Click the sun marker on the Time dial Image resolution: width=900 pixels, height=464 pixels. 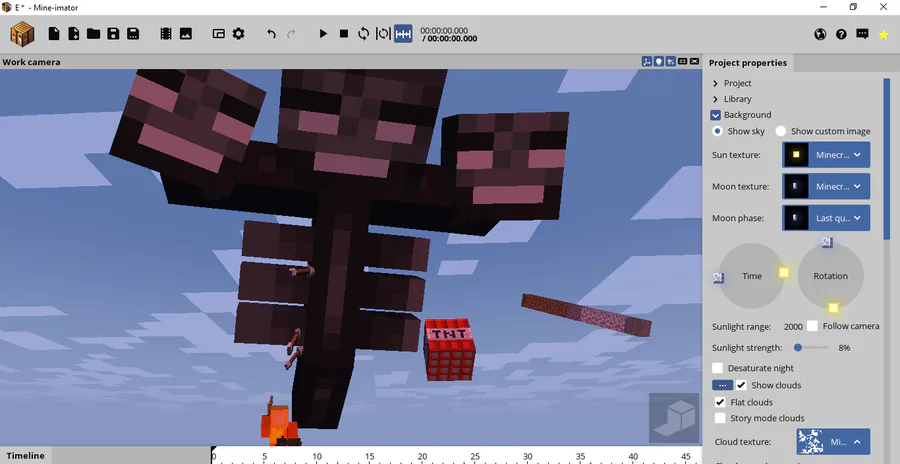click(x=783, y=273)
